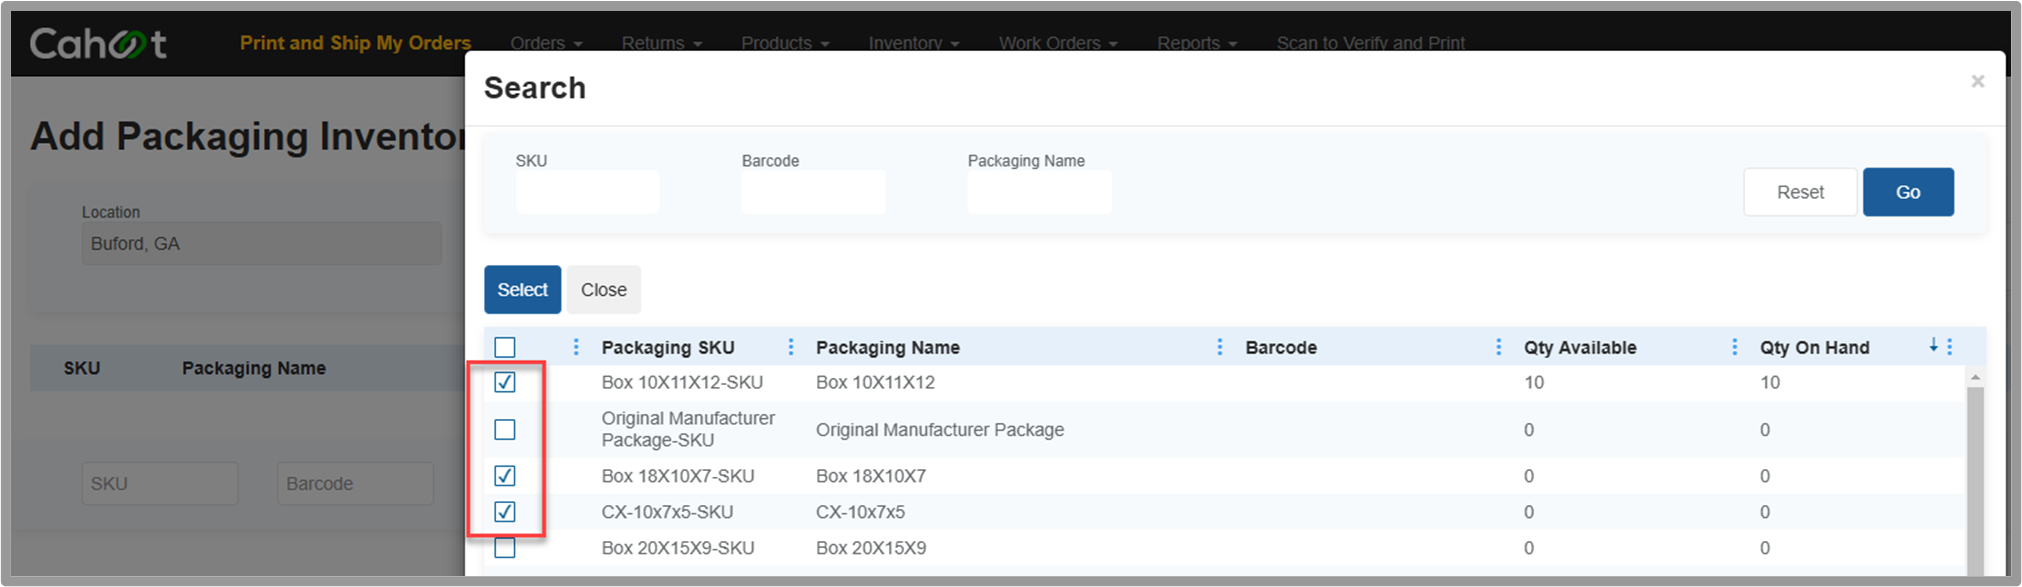Click Original Manufacturer Package name cell
Viewport: 2022px width, 587px height.
click(x=940, y=430)
